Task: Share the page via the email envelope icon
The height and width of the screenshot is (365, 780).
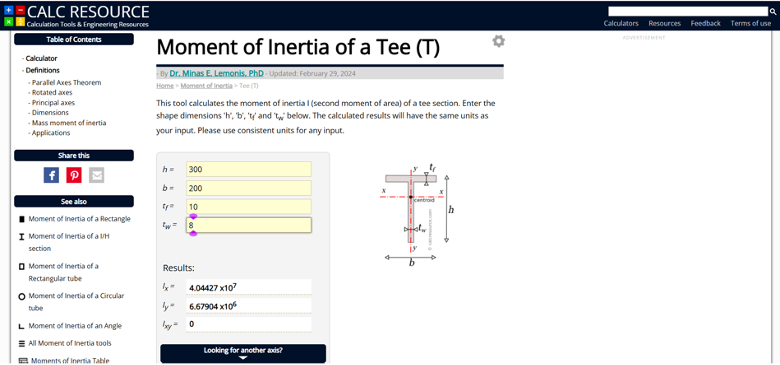Action: point(97,175)
